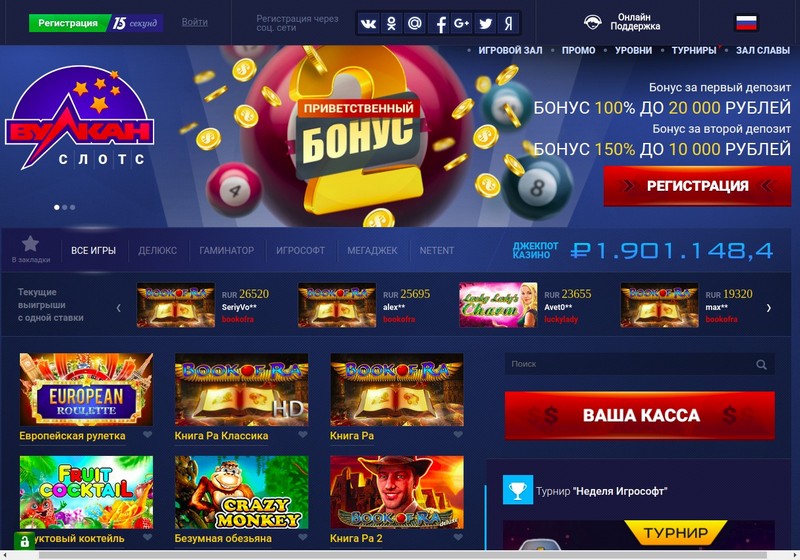Open Онлайн Поддержка headset support icon
Screen dimensions: 800x560
point(592,22)
